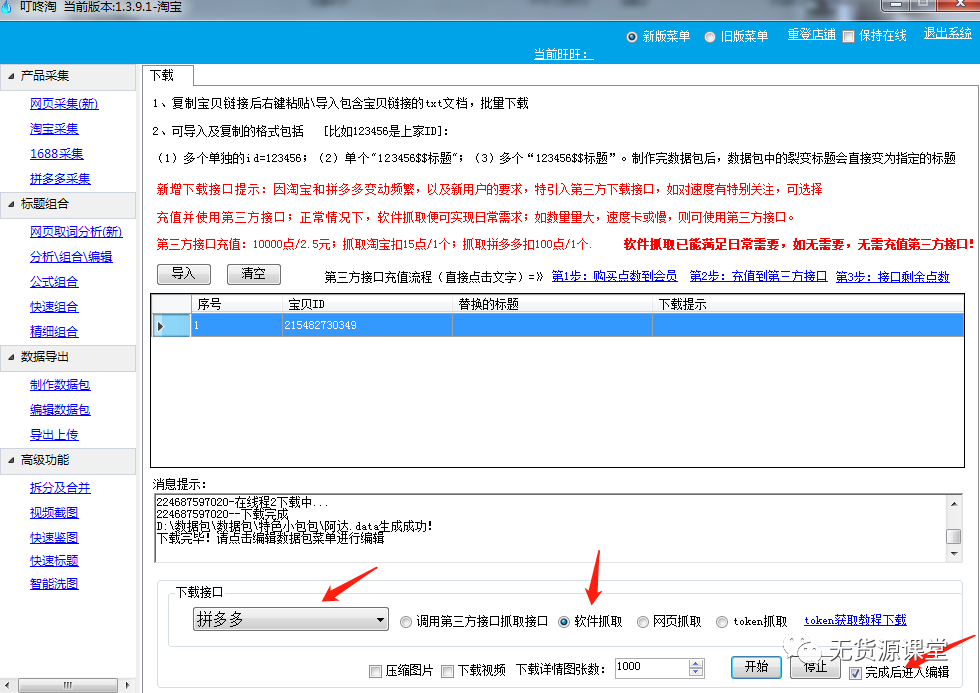This screenshot has height=693, width=980.
Task: Click the sidebar horizontal scroll-left arrow
Action: (6, 685)
